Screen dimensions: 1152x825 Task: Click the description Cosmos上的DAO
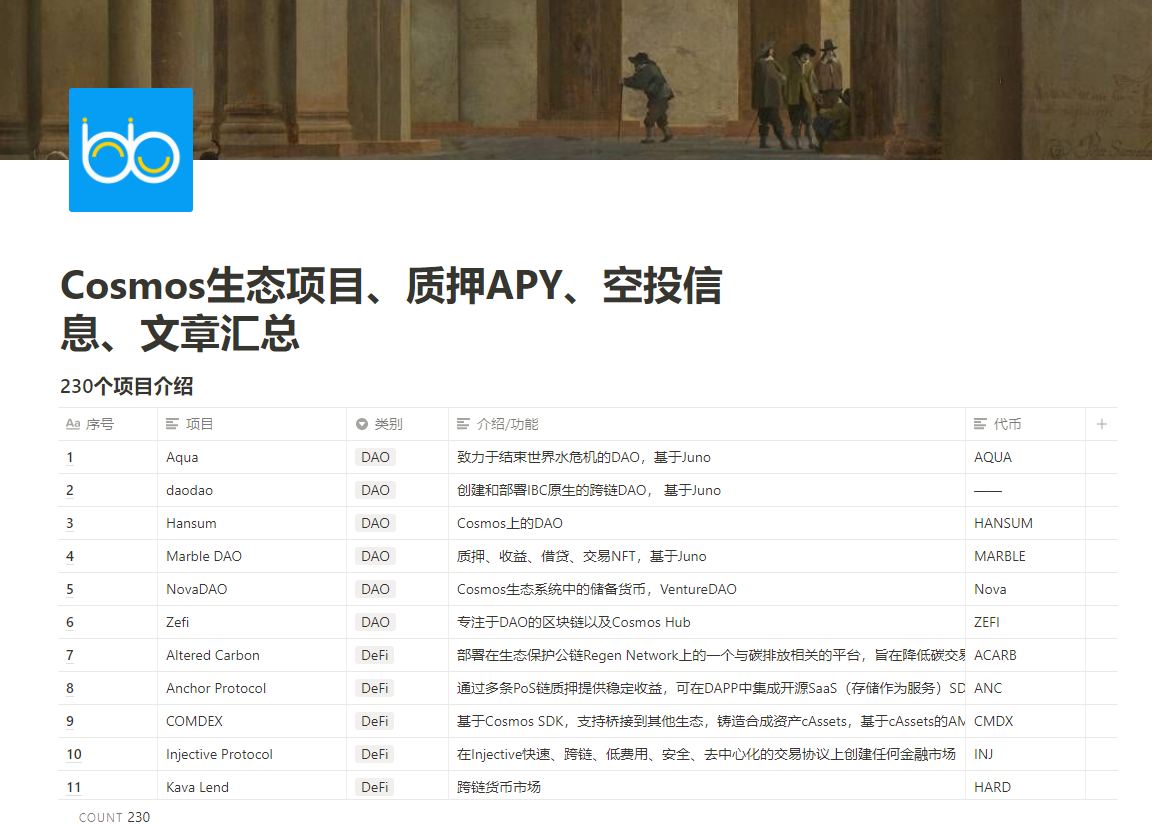[510, 523]
